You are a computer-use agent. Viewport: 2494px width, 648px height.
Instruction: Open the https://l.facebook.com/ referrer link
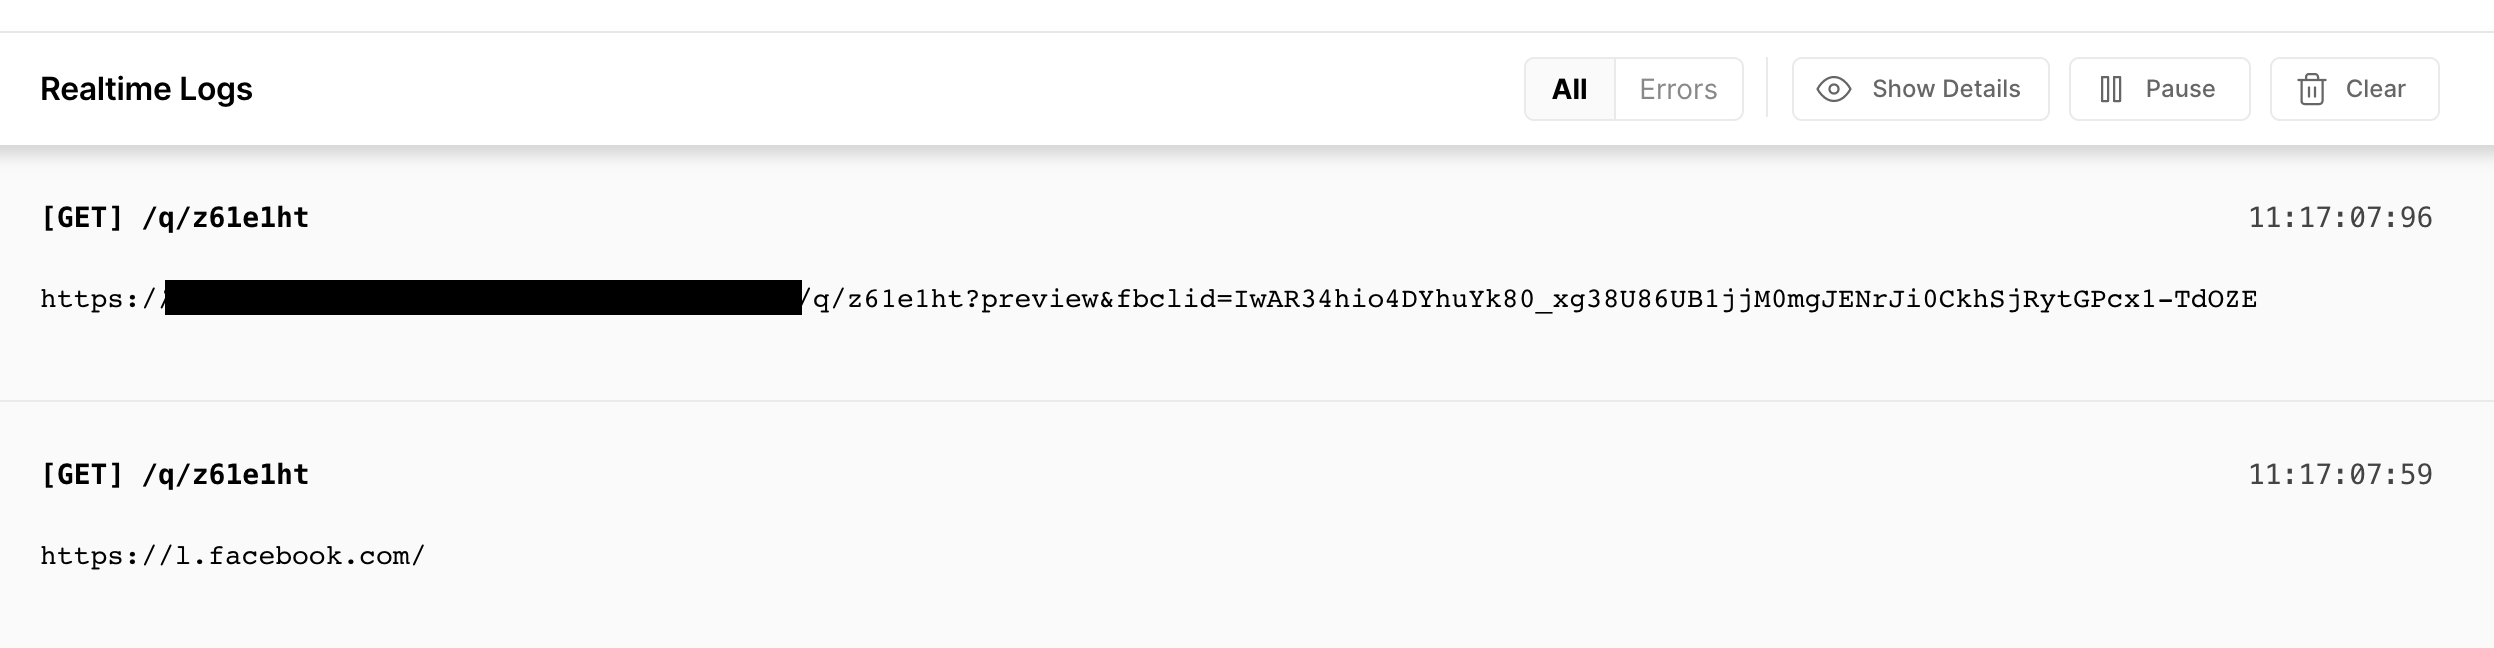pos(232,555)
